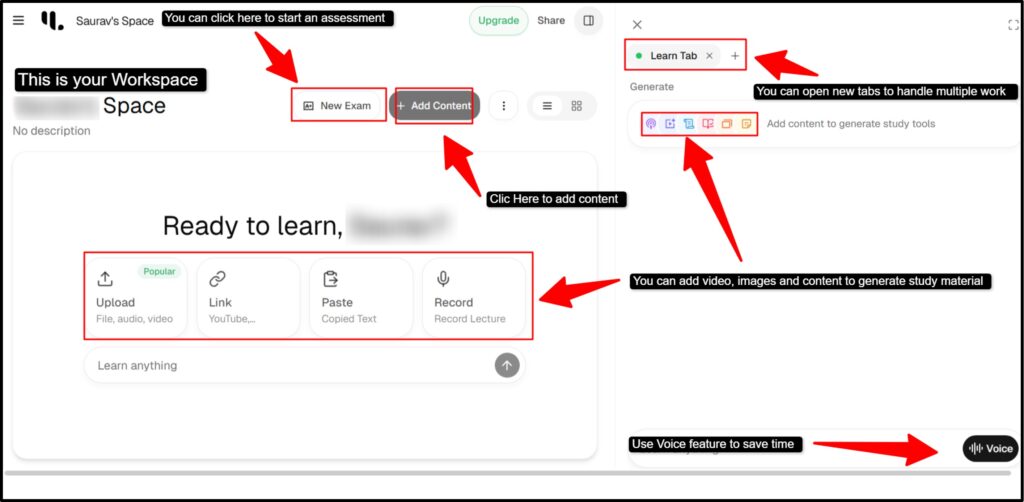Click the Popular badge on Upload
Image resolution: width=1024 pixels, height=502 pixels.
[x=159, y=272]
